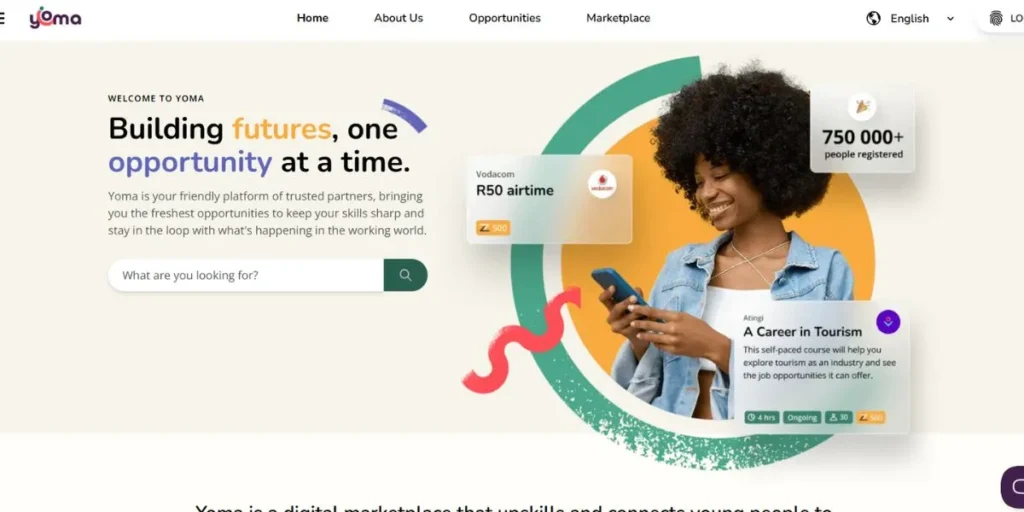This screenshot has width=1024, height=512.
Task: Click the Vodacom logo badge
Action: (602, 184)
